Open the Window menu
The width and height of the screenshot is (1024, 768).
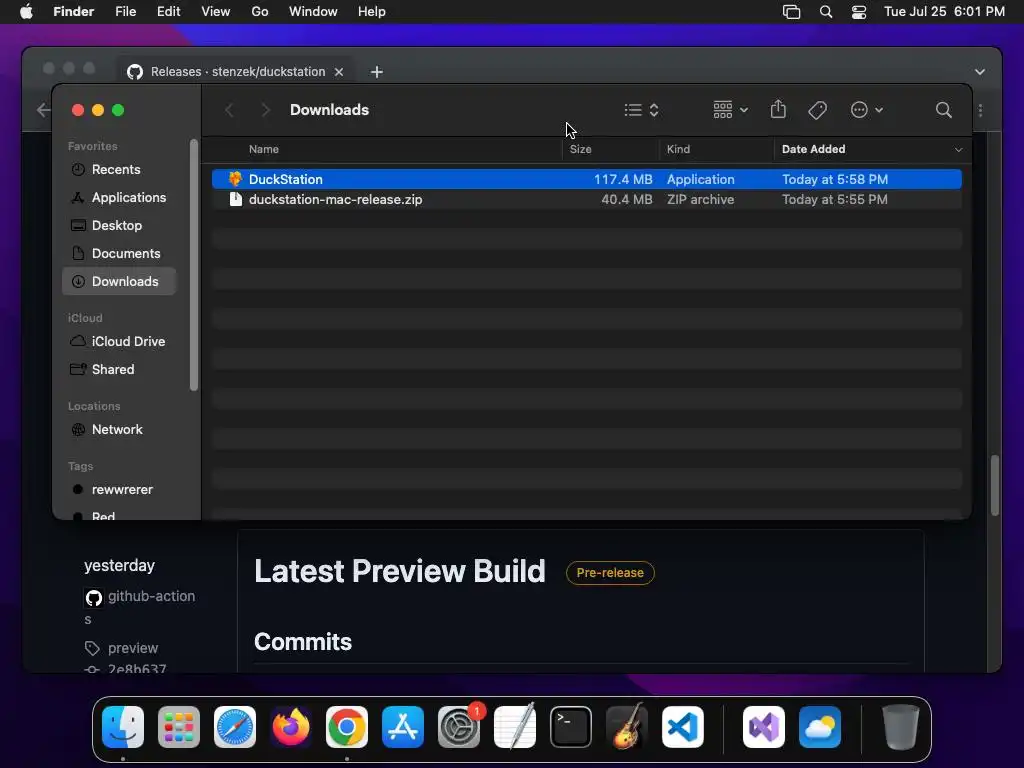click(x=313, y=12)
